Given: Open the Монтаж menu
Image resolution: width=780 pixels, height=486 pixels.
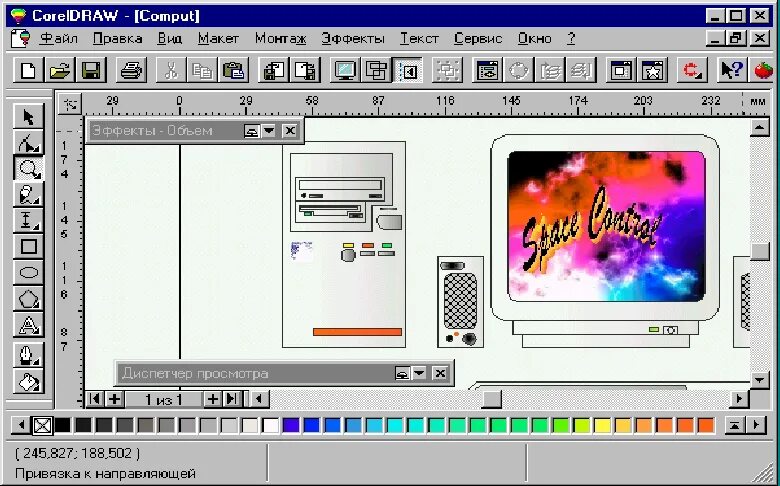Looking at the screenshot, I should pyautogui.click(x=280, y=38).
